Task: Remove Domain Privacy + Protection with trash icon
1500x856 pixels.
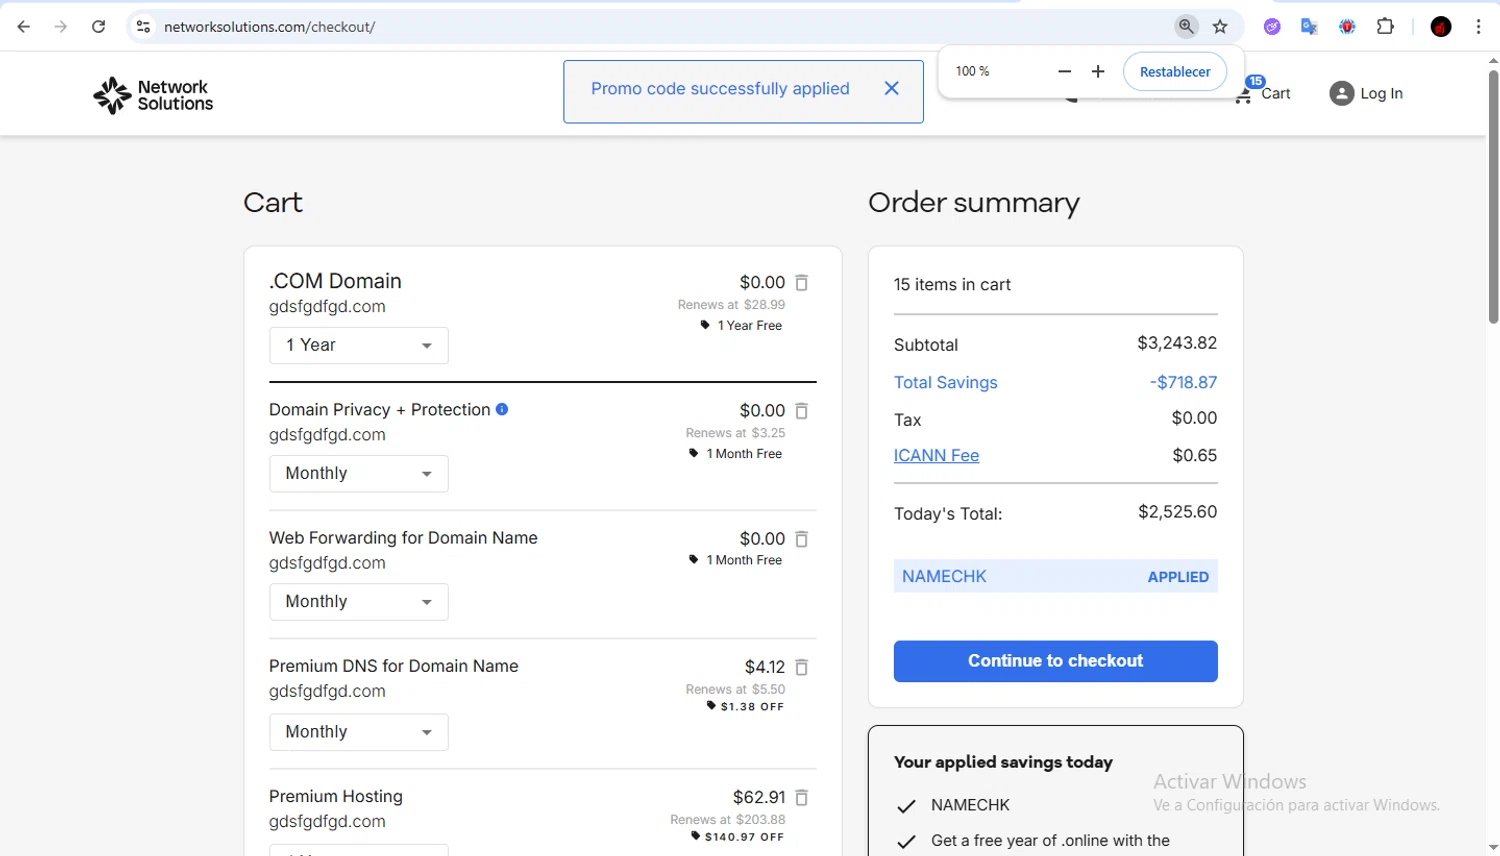Action: coord(801,411)
